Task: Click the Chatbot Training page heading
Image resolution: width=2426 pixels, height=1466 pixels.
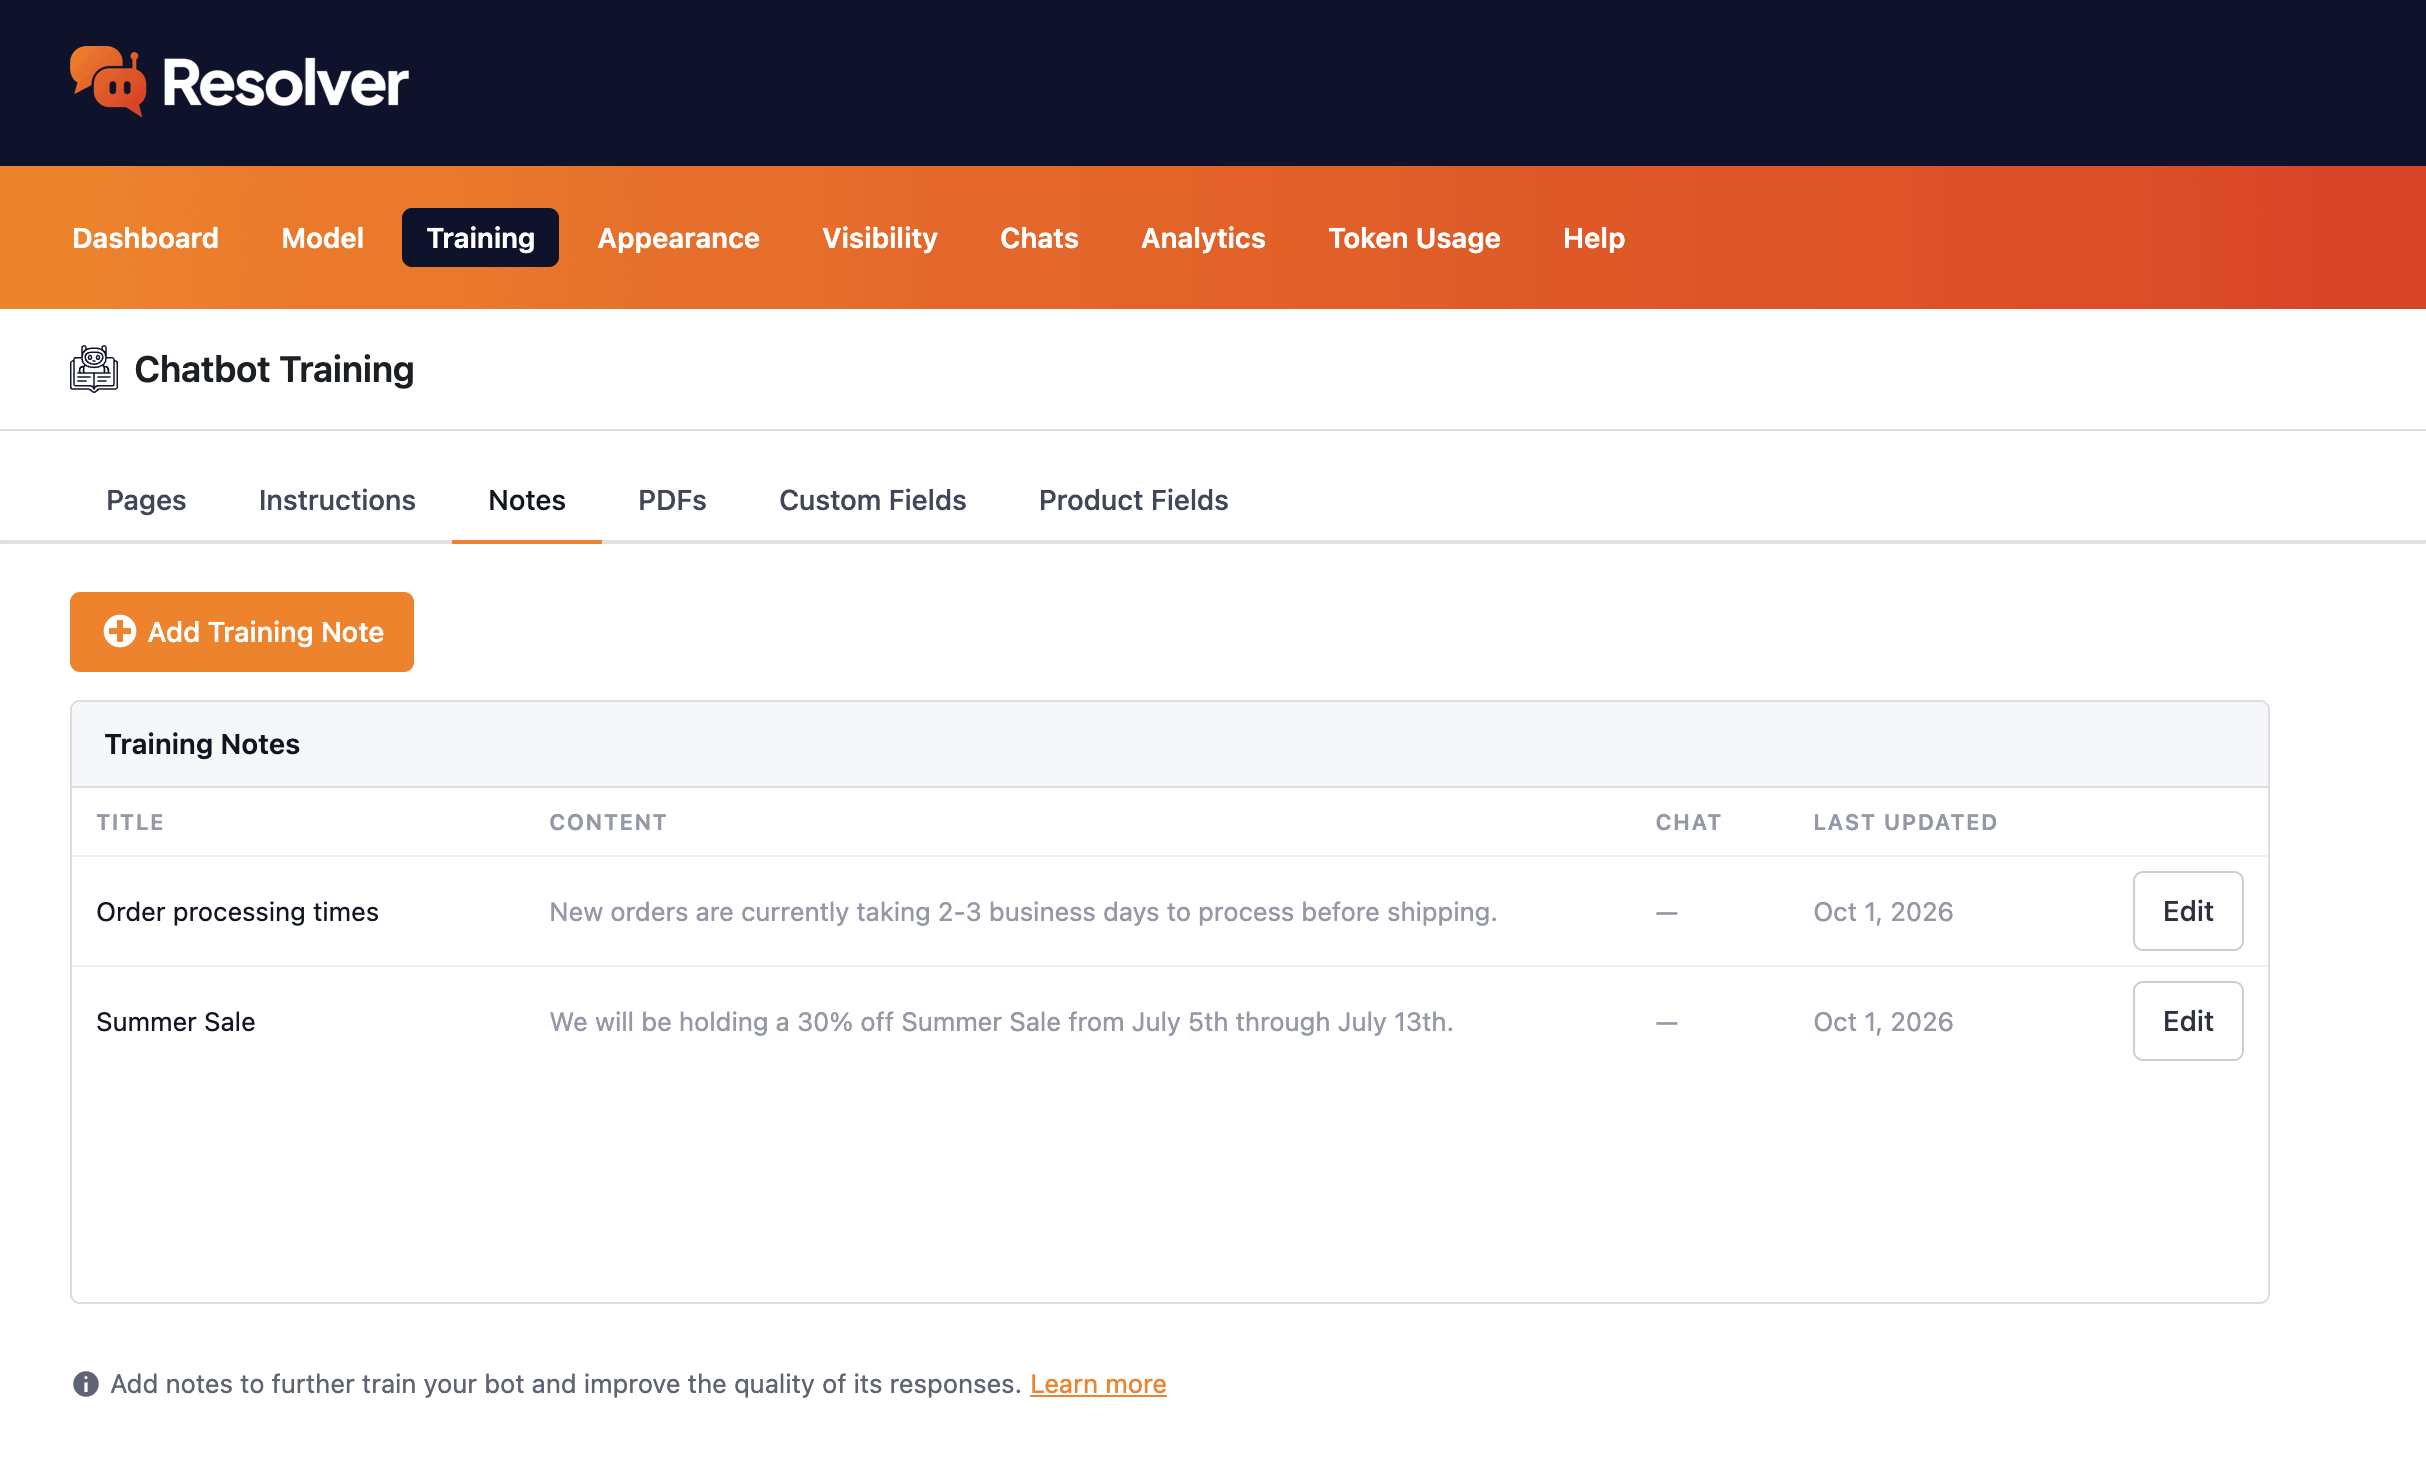Action: 274,369
